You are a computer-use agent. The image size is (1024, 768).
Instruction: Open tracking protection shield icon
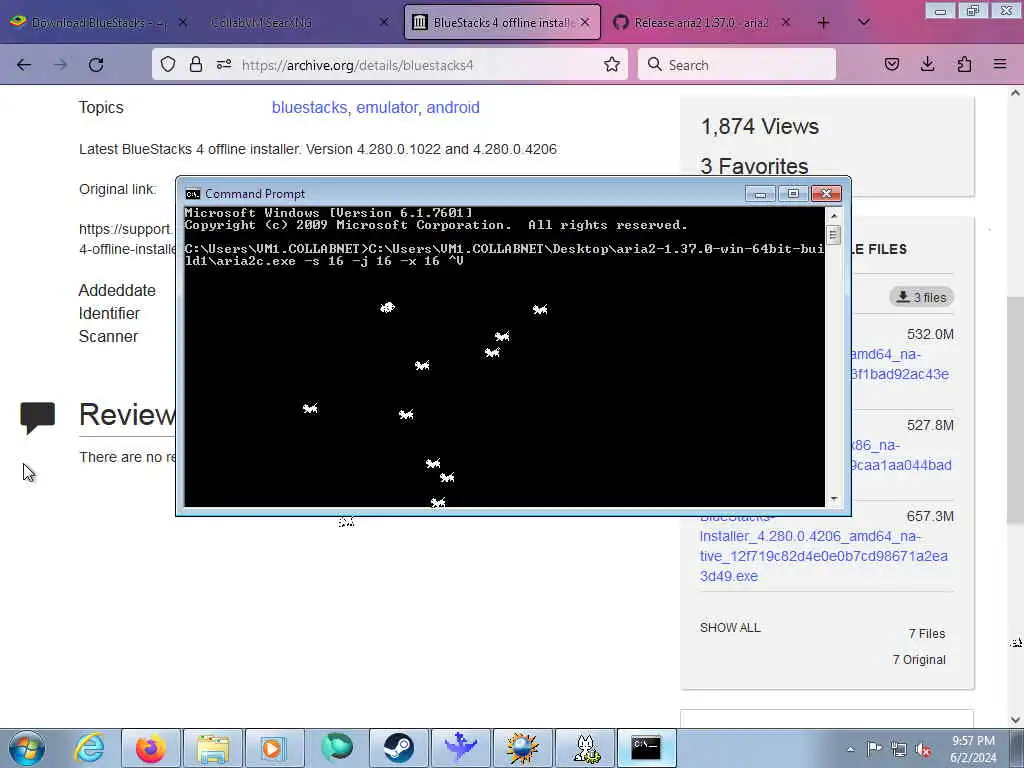[x=168, y=65]
